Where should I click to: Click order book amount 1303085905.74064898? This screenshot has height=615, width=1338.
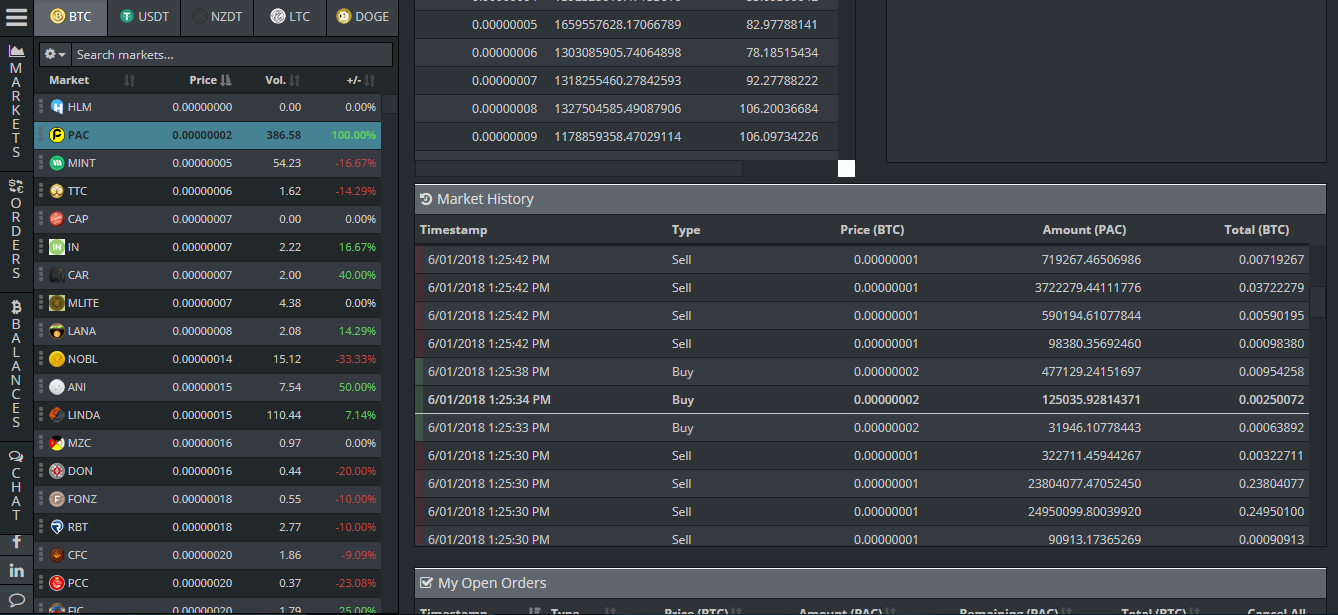[x=618, y=52]
